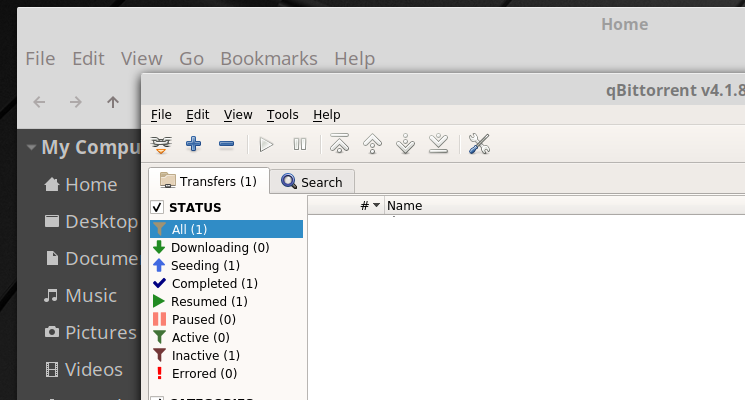Click the blue minus Delete torrent icon
Image resolution: width=745 pixels, height=400 pixels.
(x=226, y=144)
